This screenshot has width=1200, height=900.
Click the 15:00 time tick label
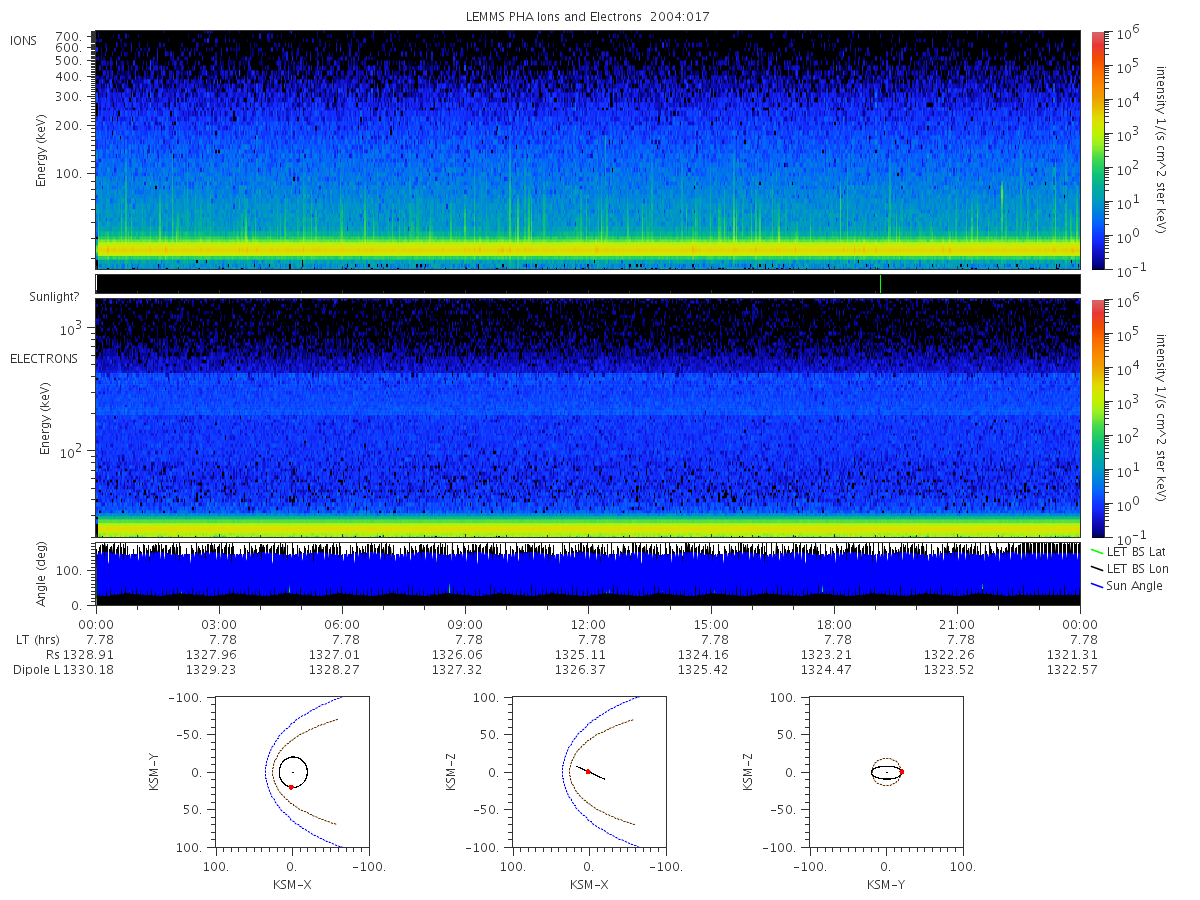coord(711,625)
